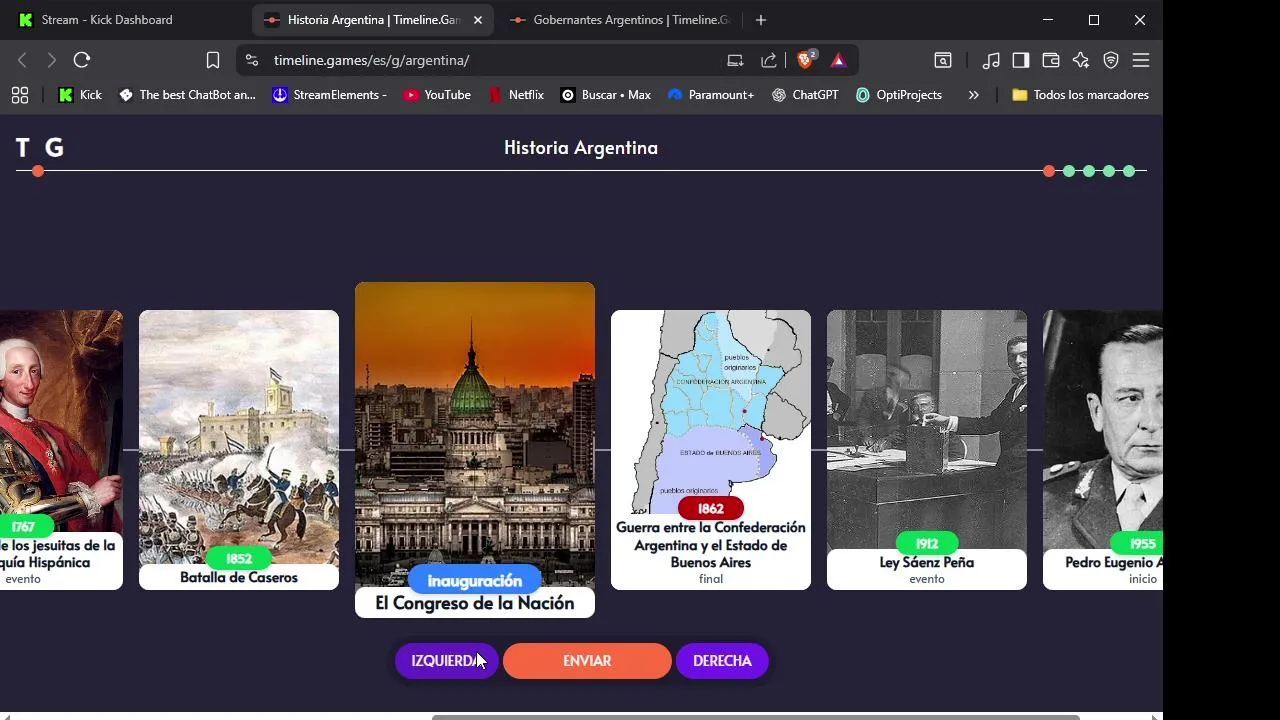Bookmark this page with the bookmark icon
The height and width of the screenshot is (720, 1280).
[213, 60]
